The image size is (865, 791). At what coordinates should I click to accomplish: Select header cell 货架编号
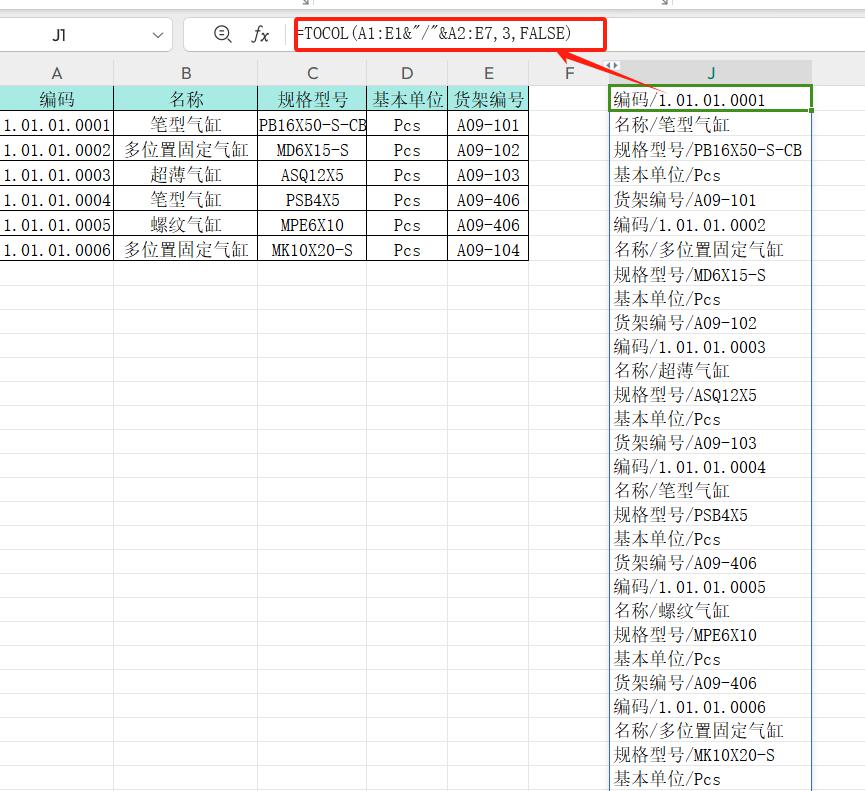[x=488, y=99]
